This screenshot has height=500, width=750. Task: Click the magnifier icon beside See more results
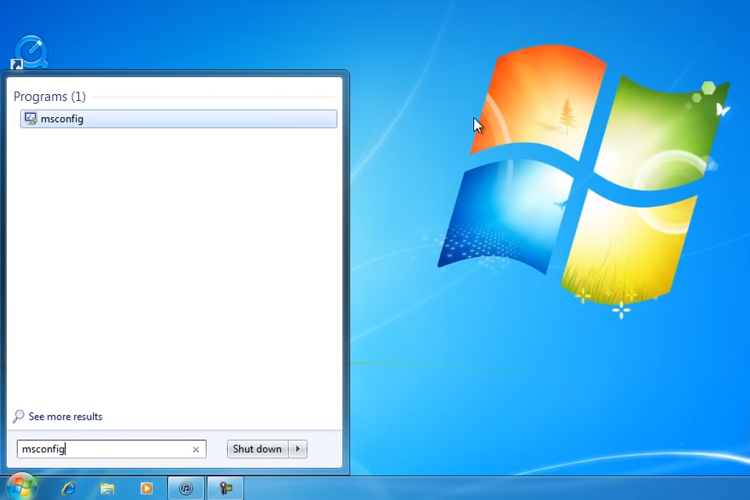click(x=19, y=416)
